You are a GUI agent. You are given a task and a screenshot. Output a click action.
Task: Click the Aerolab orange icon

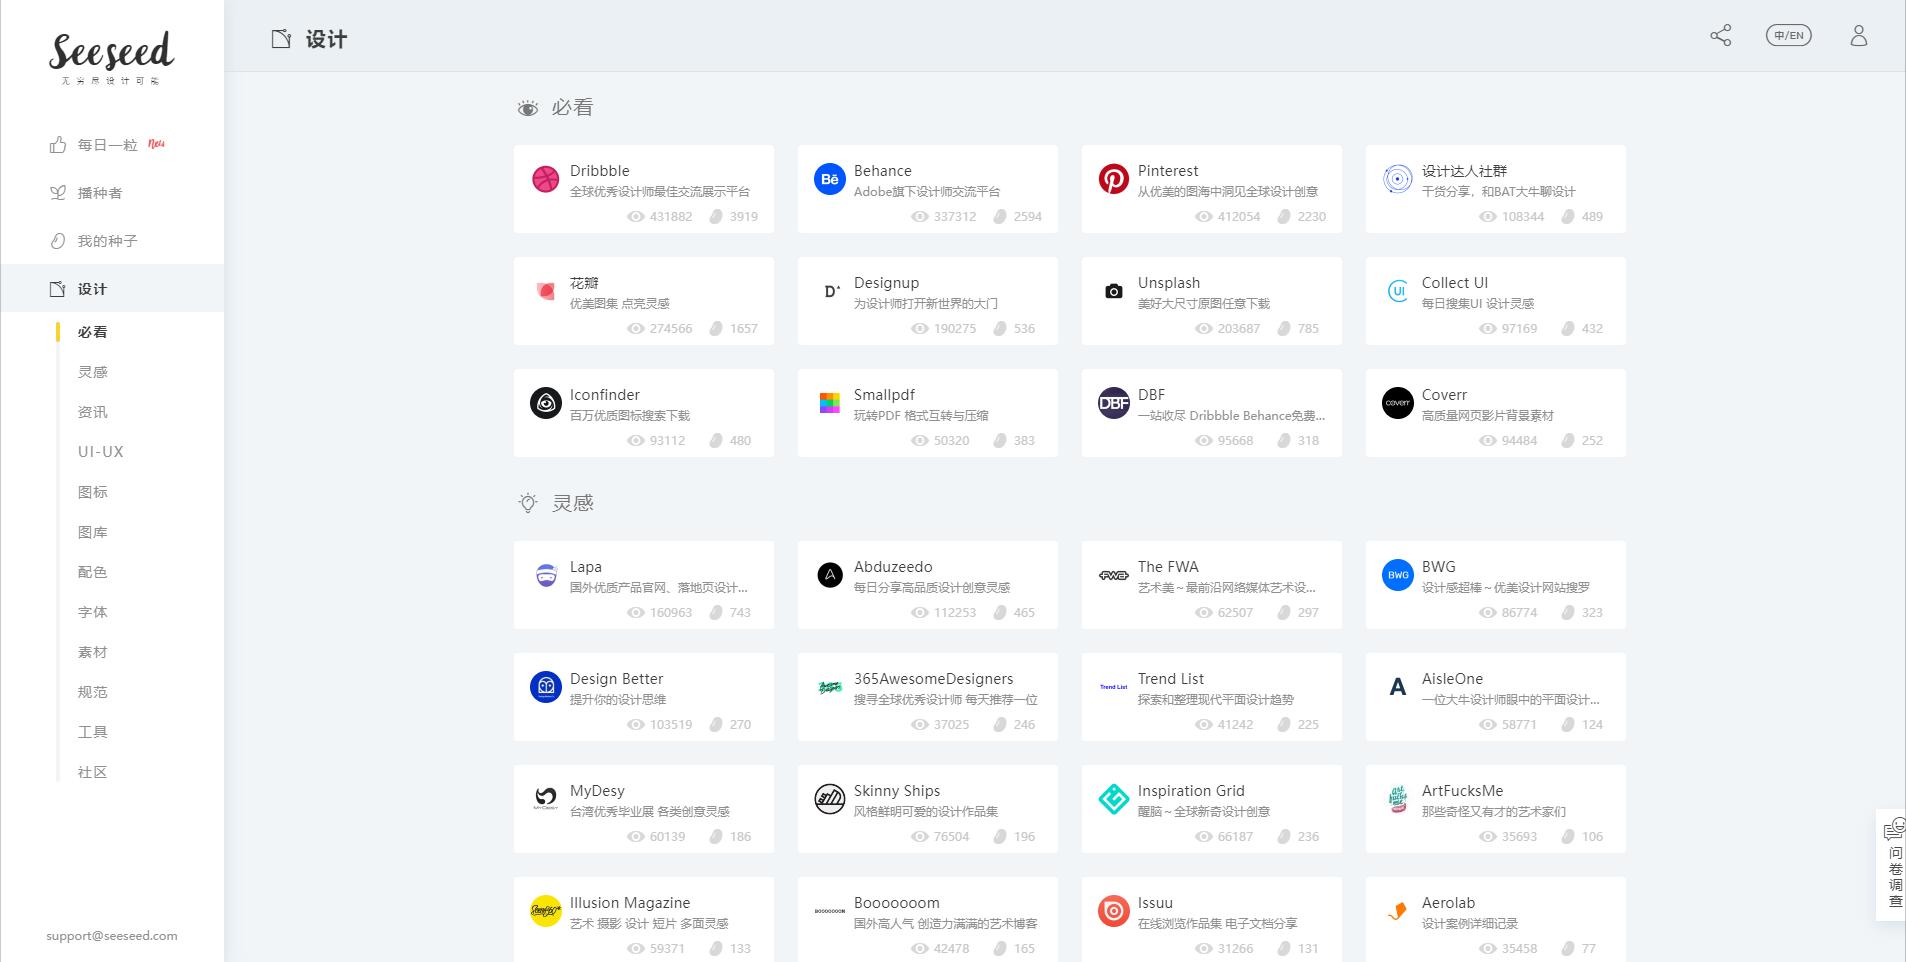pos(1398,911)
